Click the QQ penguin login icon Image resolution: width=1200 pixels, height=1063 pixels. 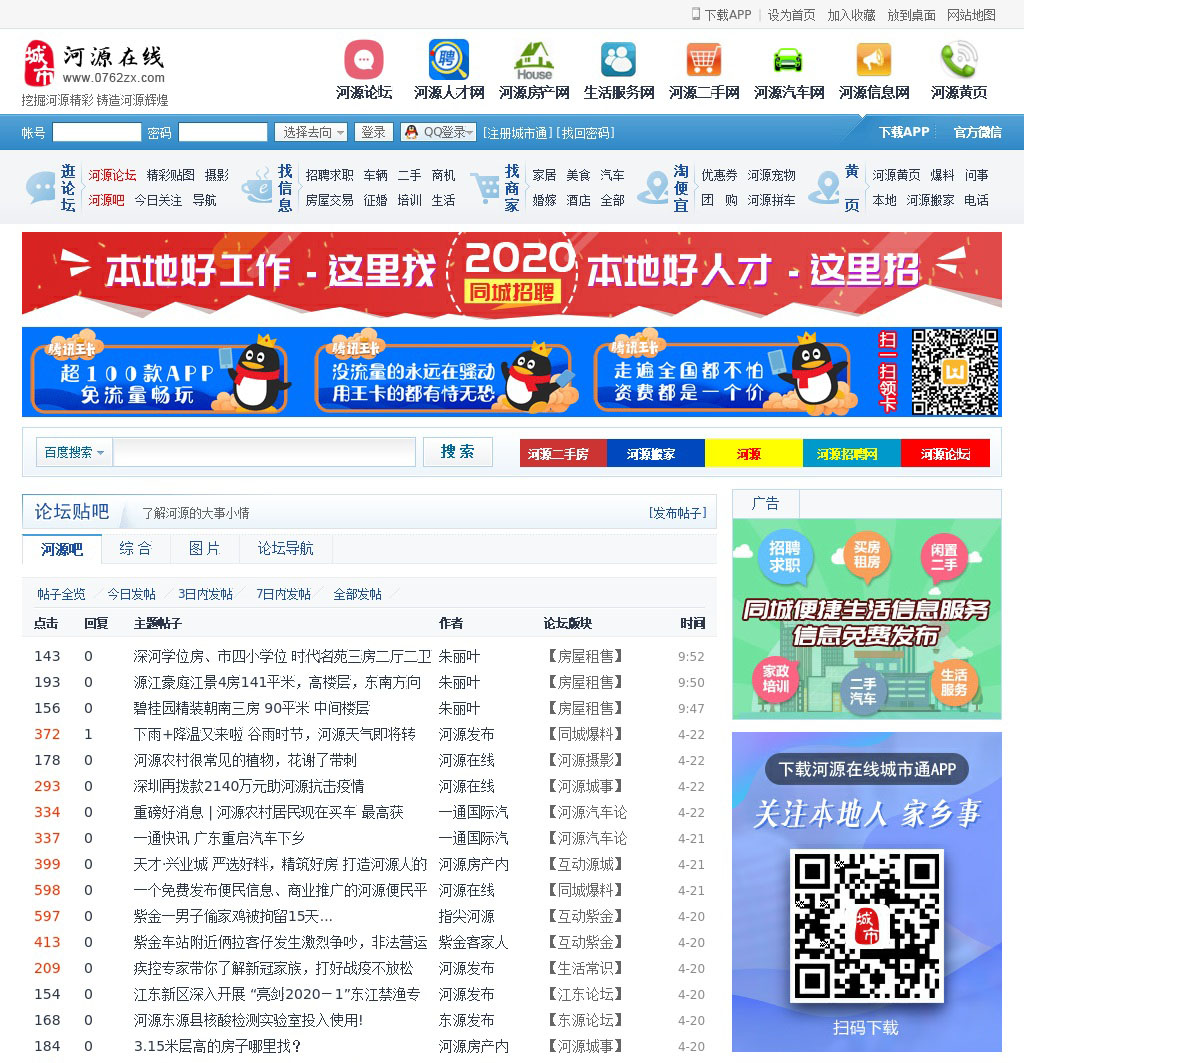(411, 132)
